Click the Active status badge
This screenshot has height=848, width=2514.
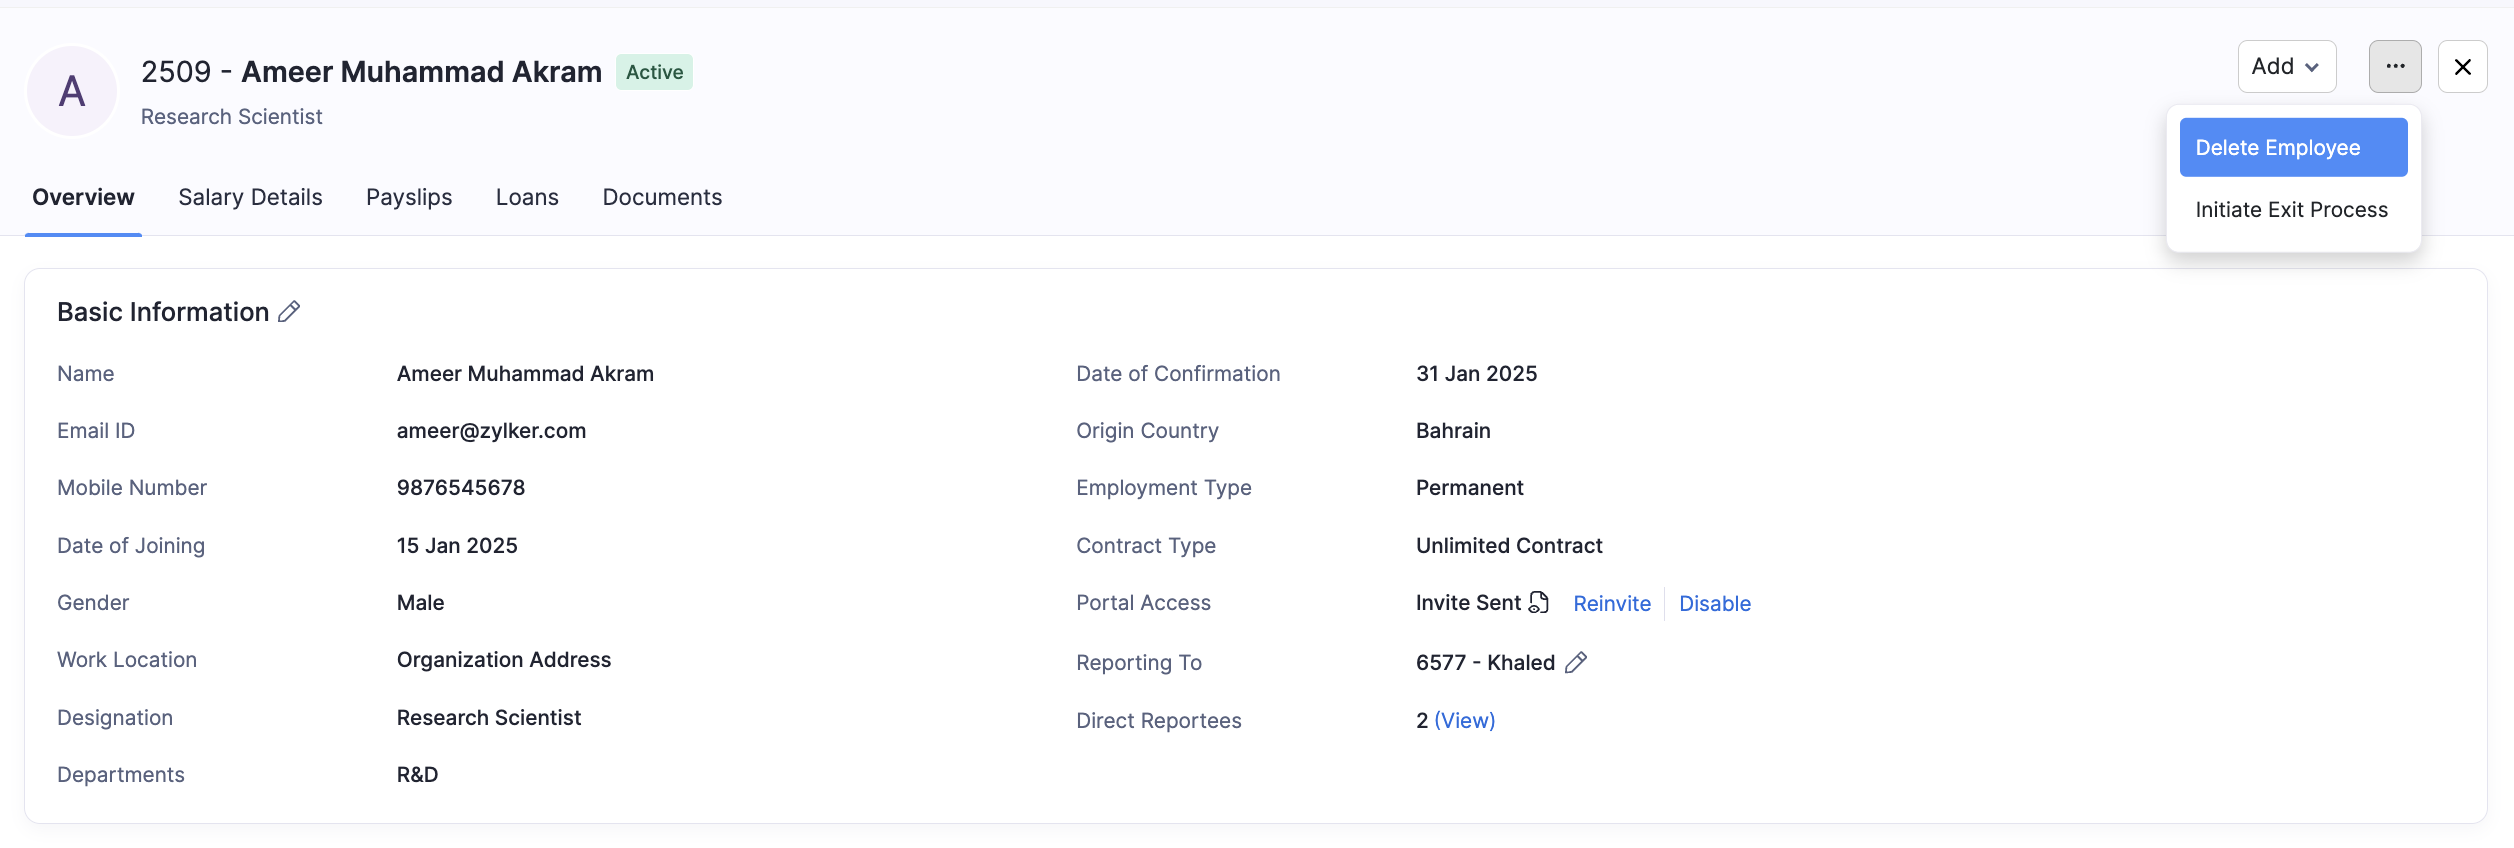point(654,72)
